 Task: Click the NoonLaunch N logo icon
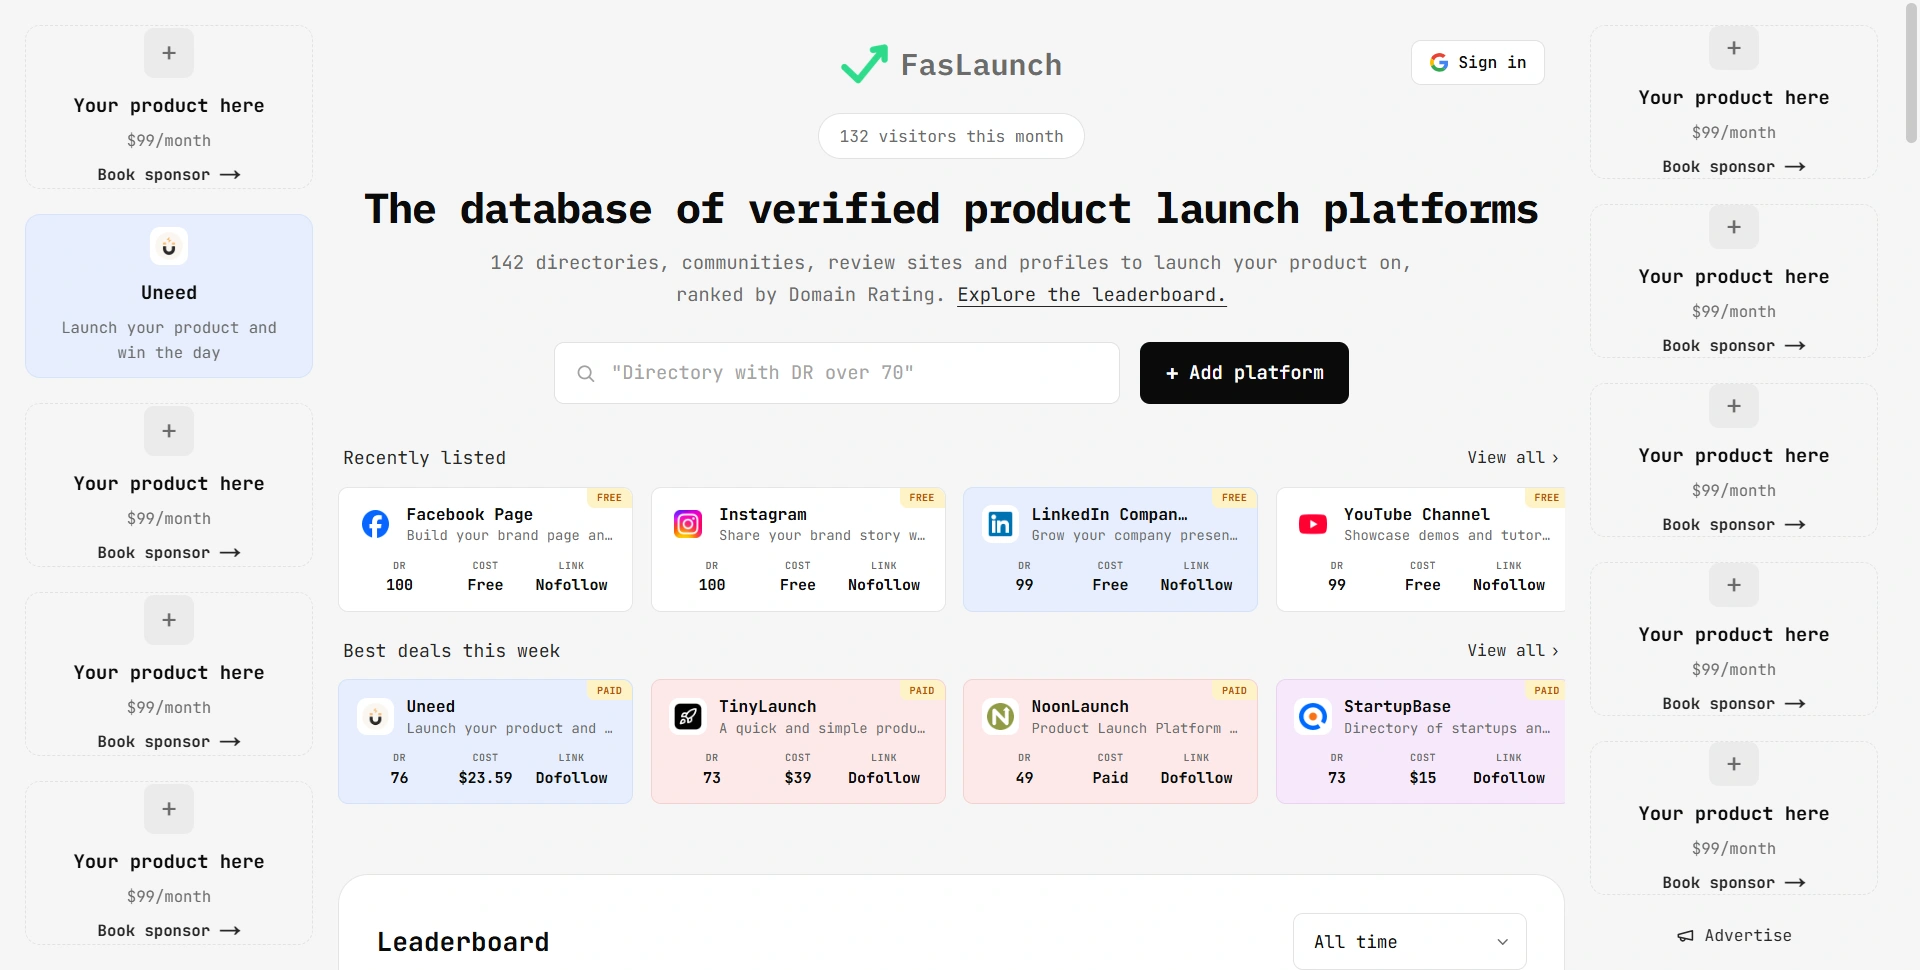click(x=1000, y=717)
